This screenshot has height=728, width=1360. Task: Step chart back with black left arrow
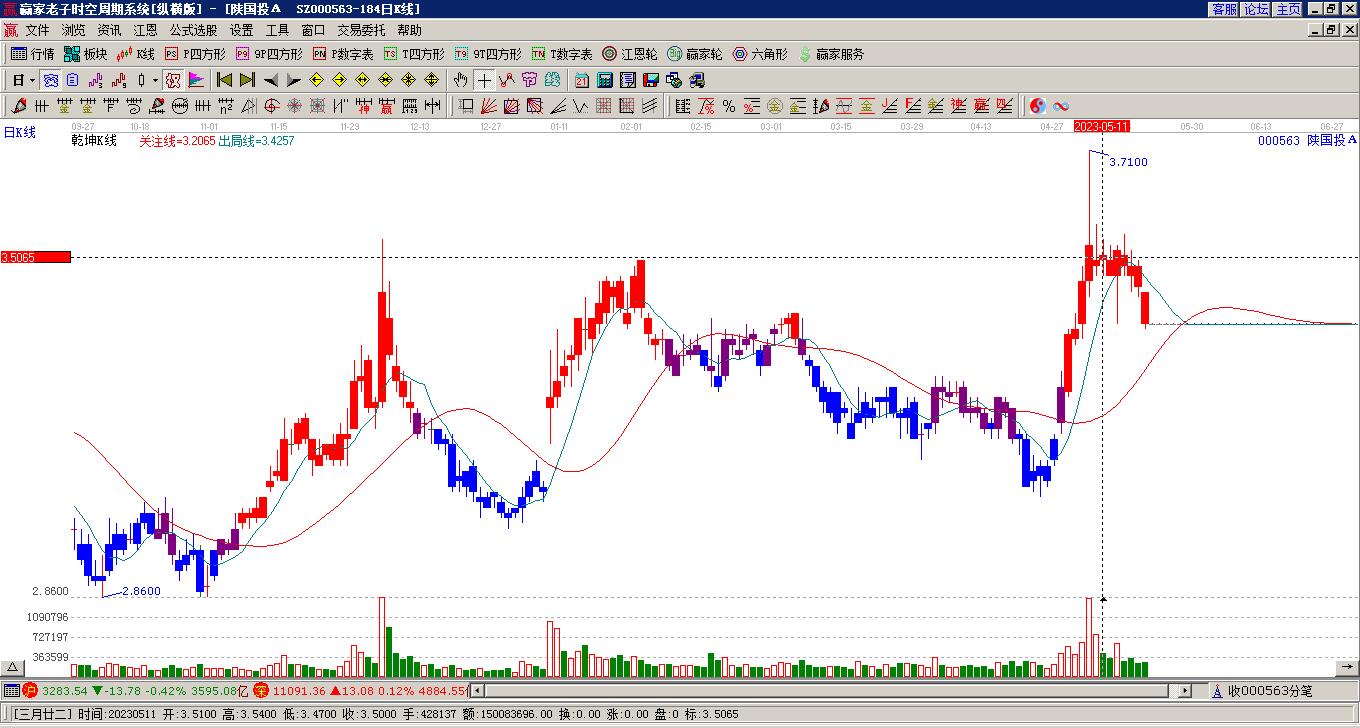coord(271,80)
